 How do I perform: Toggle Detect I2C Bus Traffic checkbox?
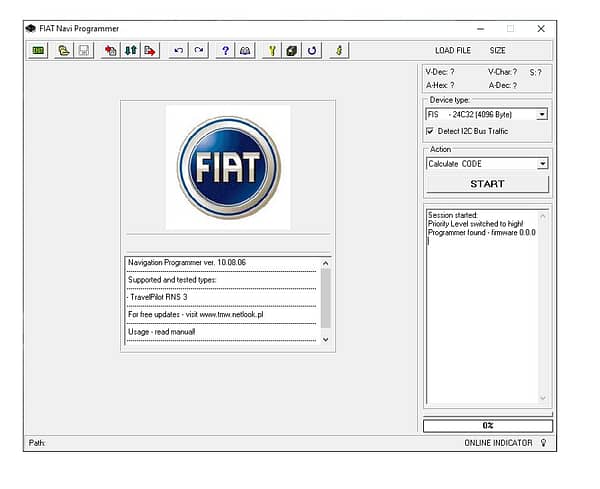(430, 131)
